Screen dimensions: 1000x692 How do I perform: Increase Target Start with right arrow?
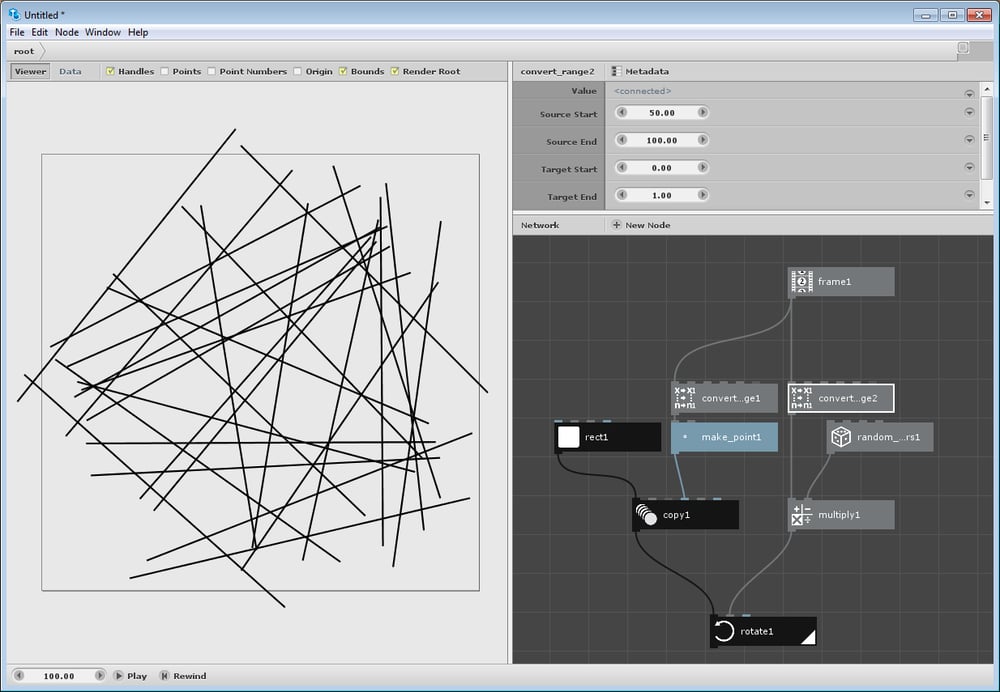702,167
